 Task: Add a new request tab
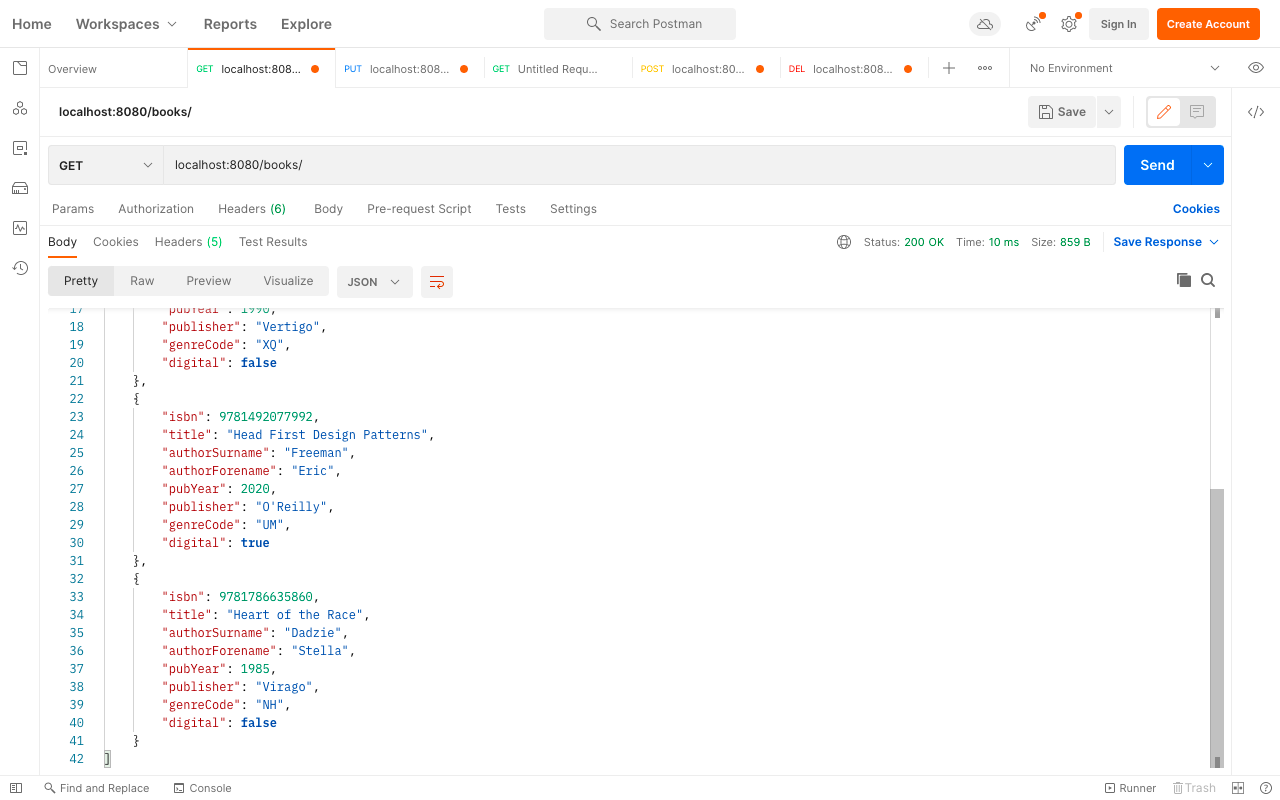tap(949, 68)
